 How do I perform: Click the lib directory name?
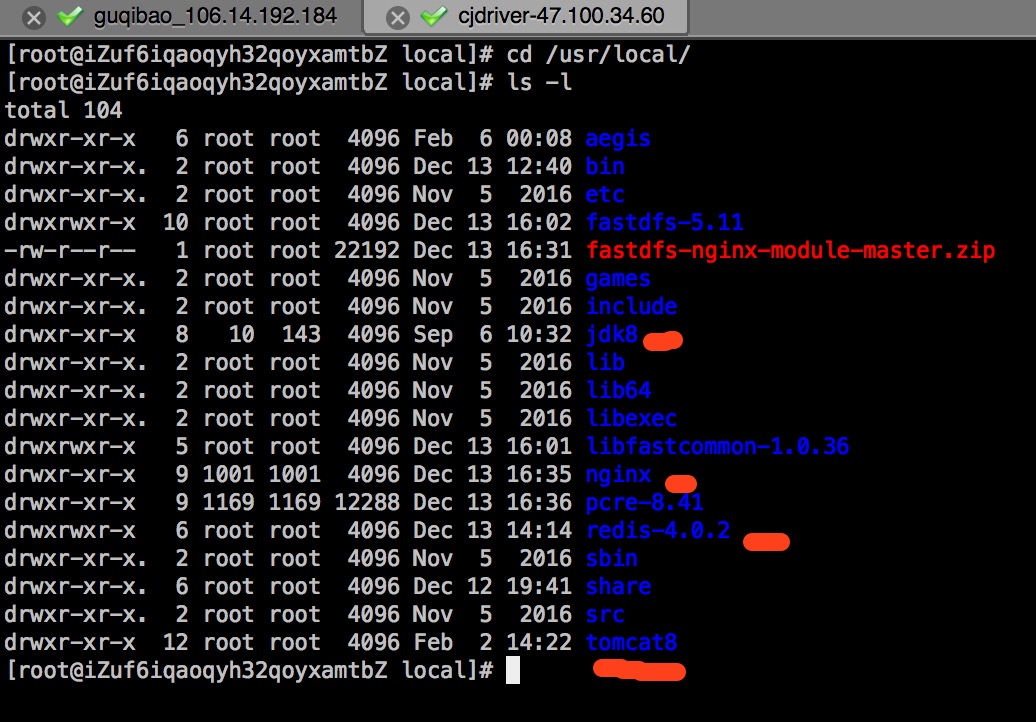[605, 362]
